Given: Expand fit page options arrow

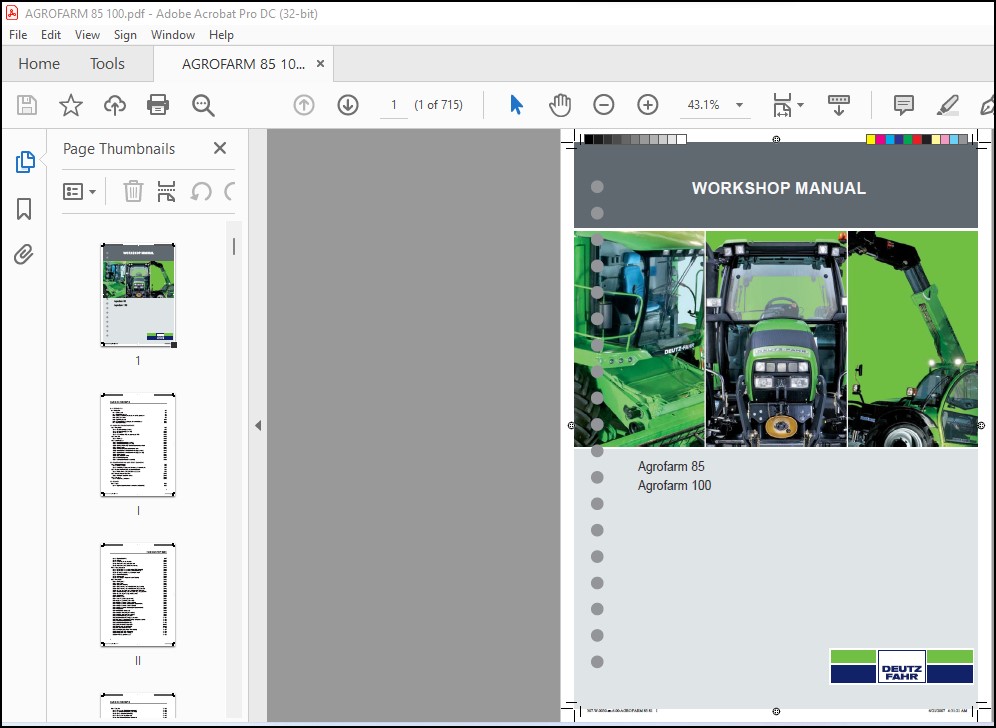Looking at the screenshot, I should (x=800, y=105).
